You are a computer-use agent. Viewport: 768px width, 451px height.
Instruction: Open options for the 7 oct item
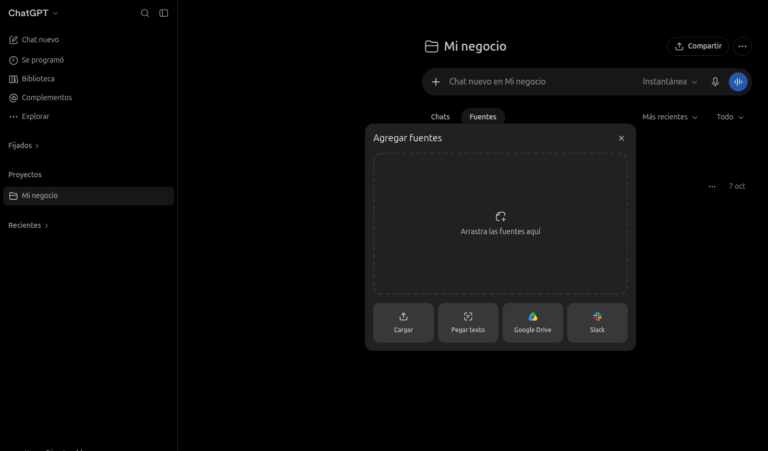coord(712,187)
